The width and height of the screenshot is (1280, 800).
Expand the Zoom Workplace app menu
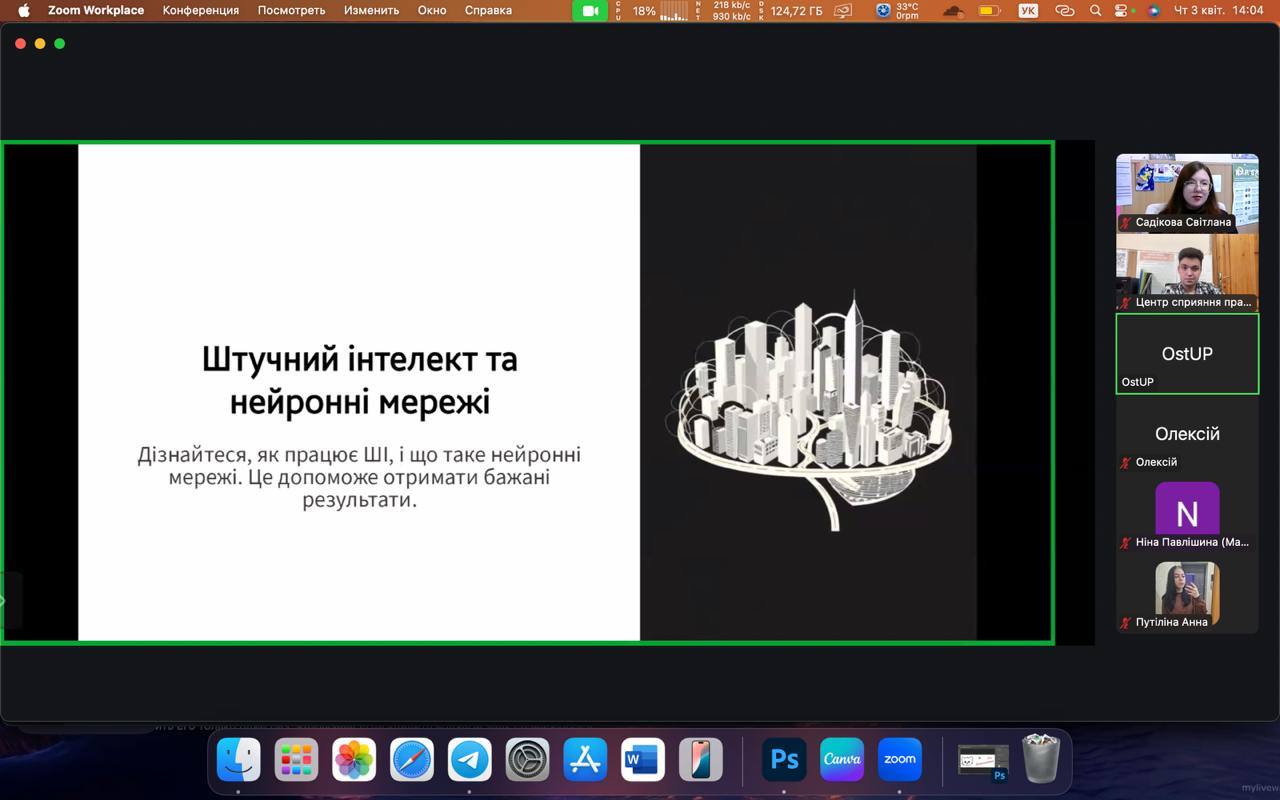pos(96,11)
